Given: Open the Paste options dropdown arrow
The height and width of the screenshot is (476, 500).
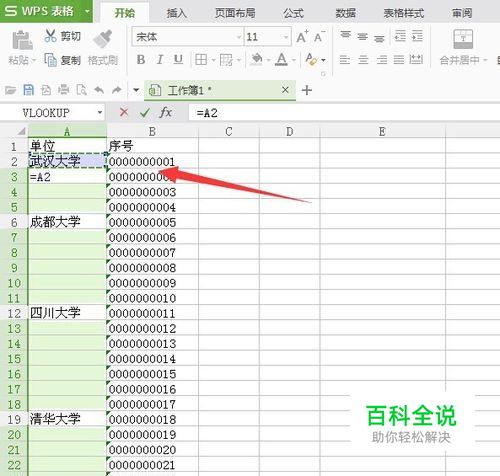Looking at the screenshot, I should point(34,61).
